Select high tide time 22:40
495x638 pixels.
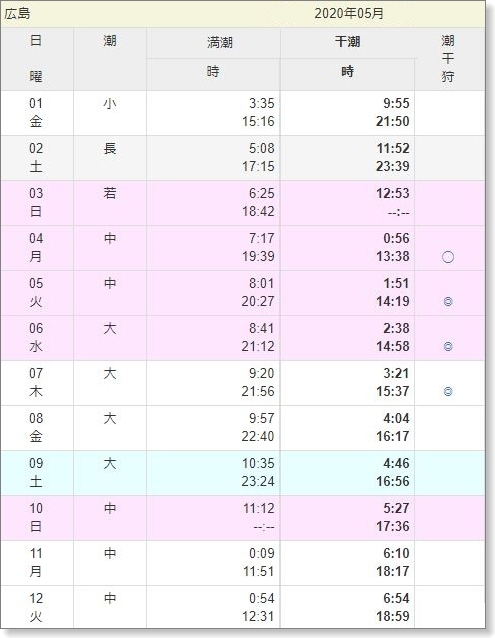(x=258, y=436)
